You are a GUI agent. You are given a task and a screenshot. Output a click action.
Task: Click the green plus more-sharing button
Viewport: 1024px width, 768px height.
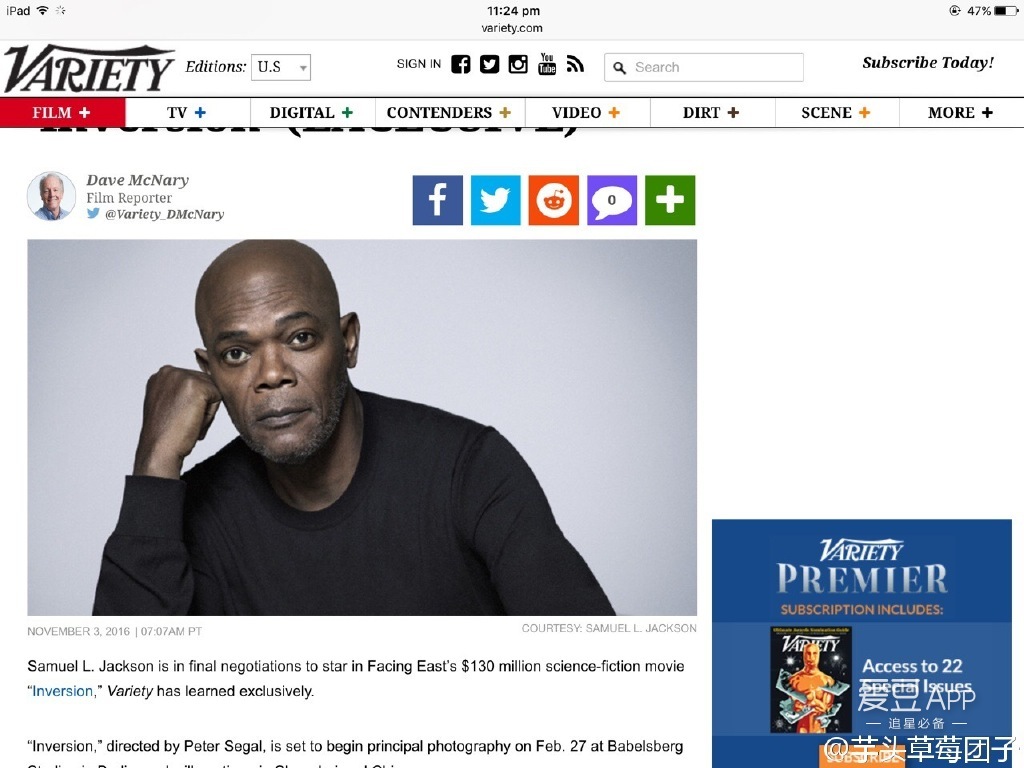click(x=670, y=200)
